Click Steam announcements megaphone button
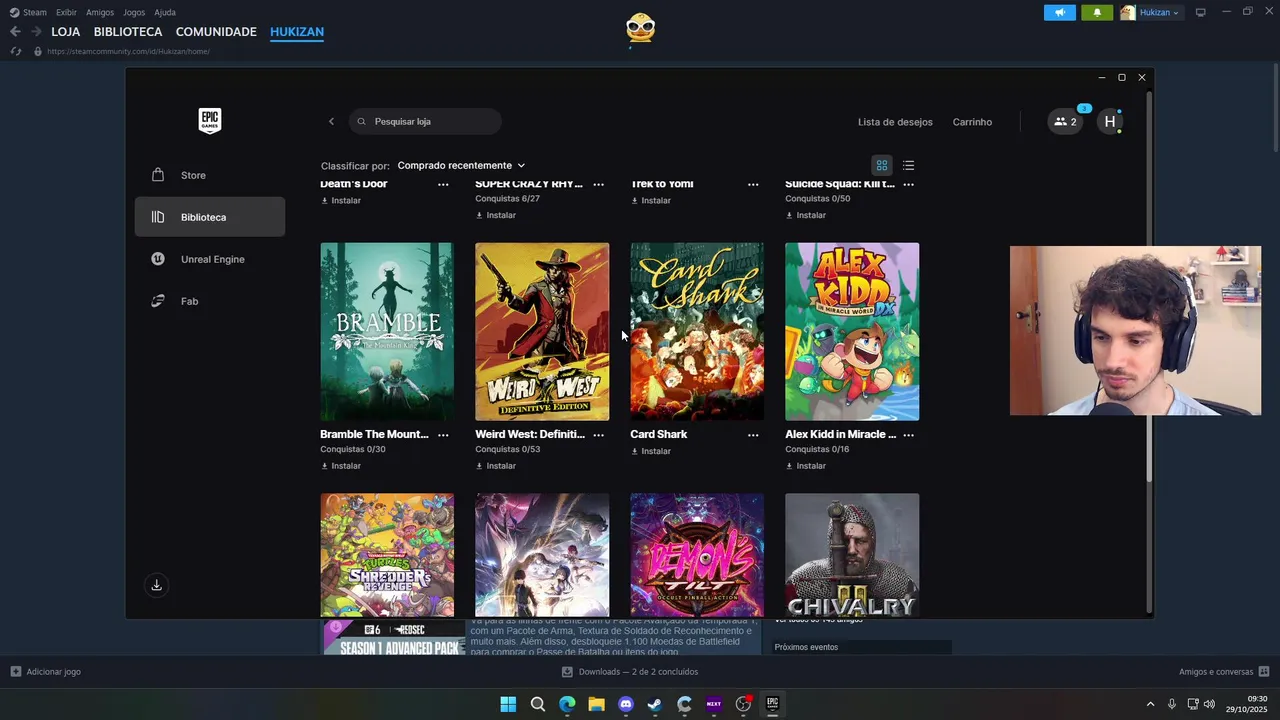This screenshot has height=720, width=1280. pyautogui.click(x=1060, y=12)
